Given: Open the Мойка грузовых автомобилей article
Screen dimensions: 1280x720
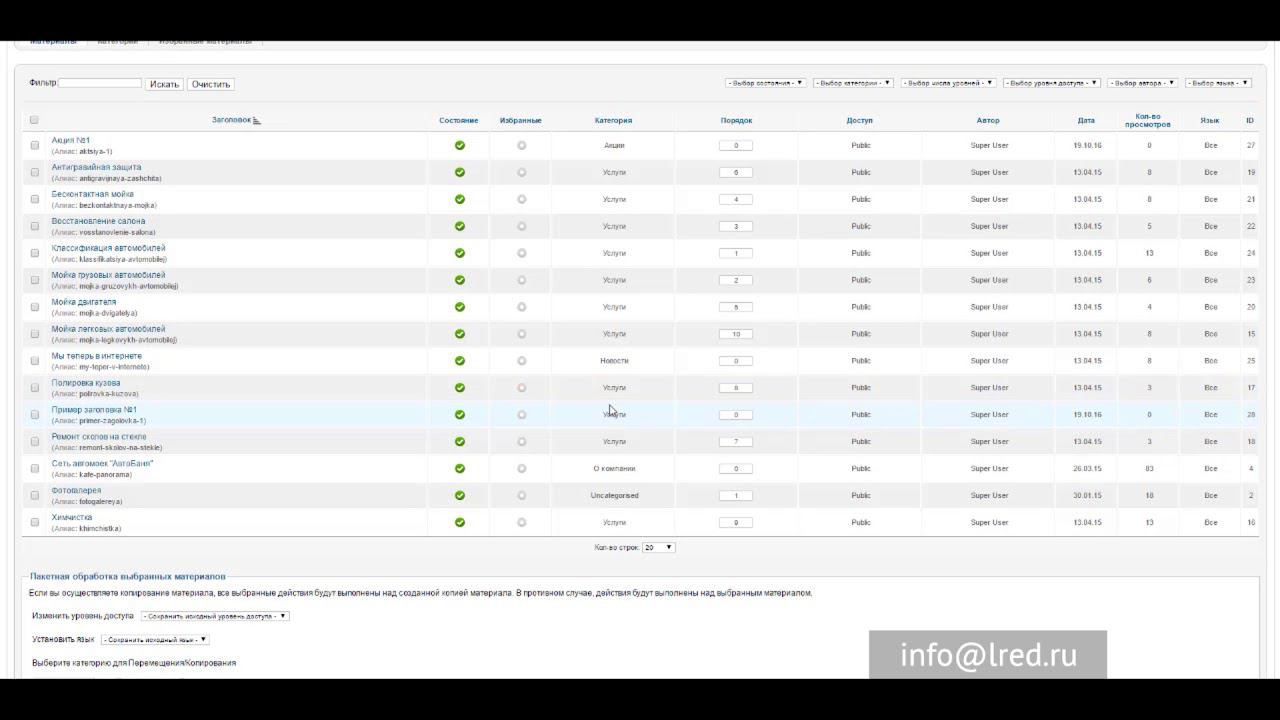Looking at the screenshot, I should pos(108,275).
